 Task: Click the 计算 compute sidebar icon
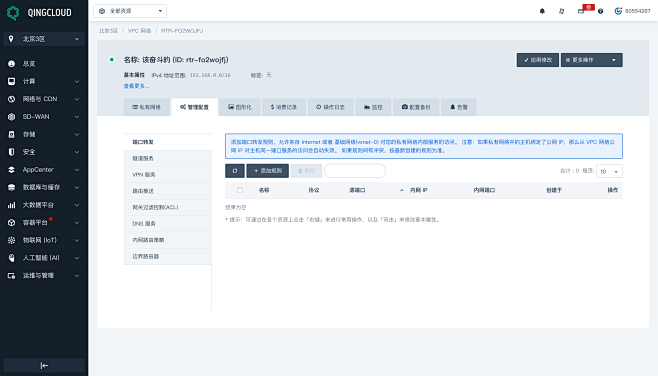click(x=11, y=81)
